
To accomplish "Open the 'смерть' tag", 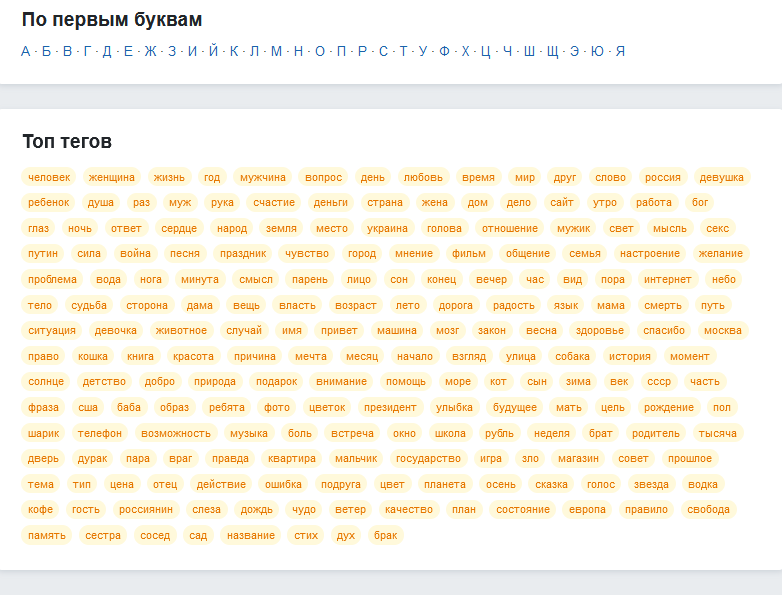I will click(x=663, y=305).
